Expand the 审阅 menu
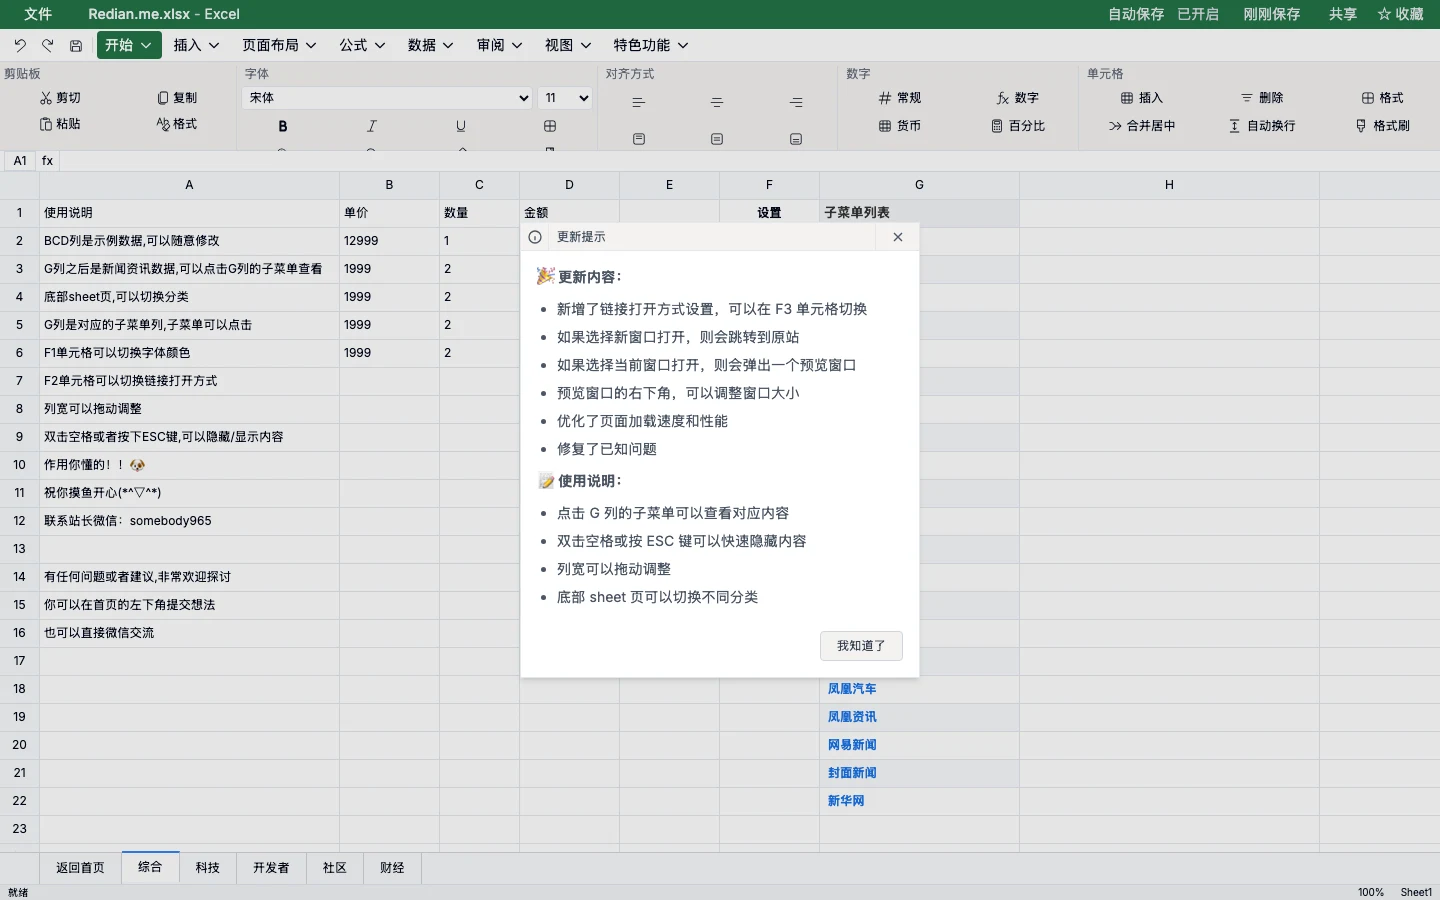Image resolution: width=1440 pixels, height=900 pixels. pos(500,45)
